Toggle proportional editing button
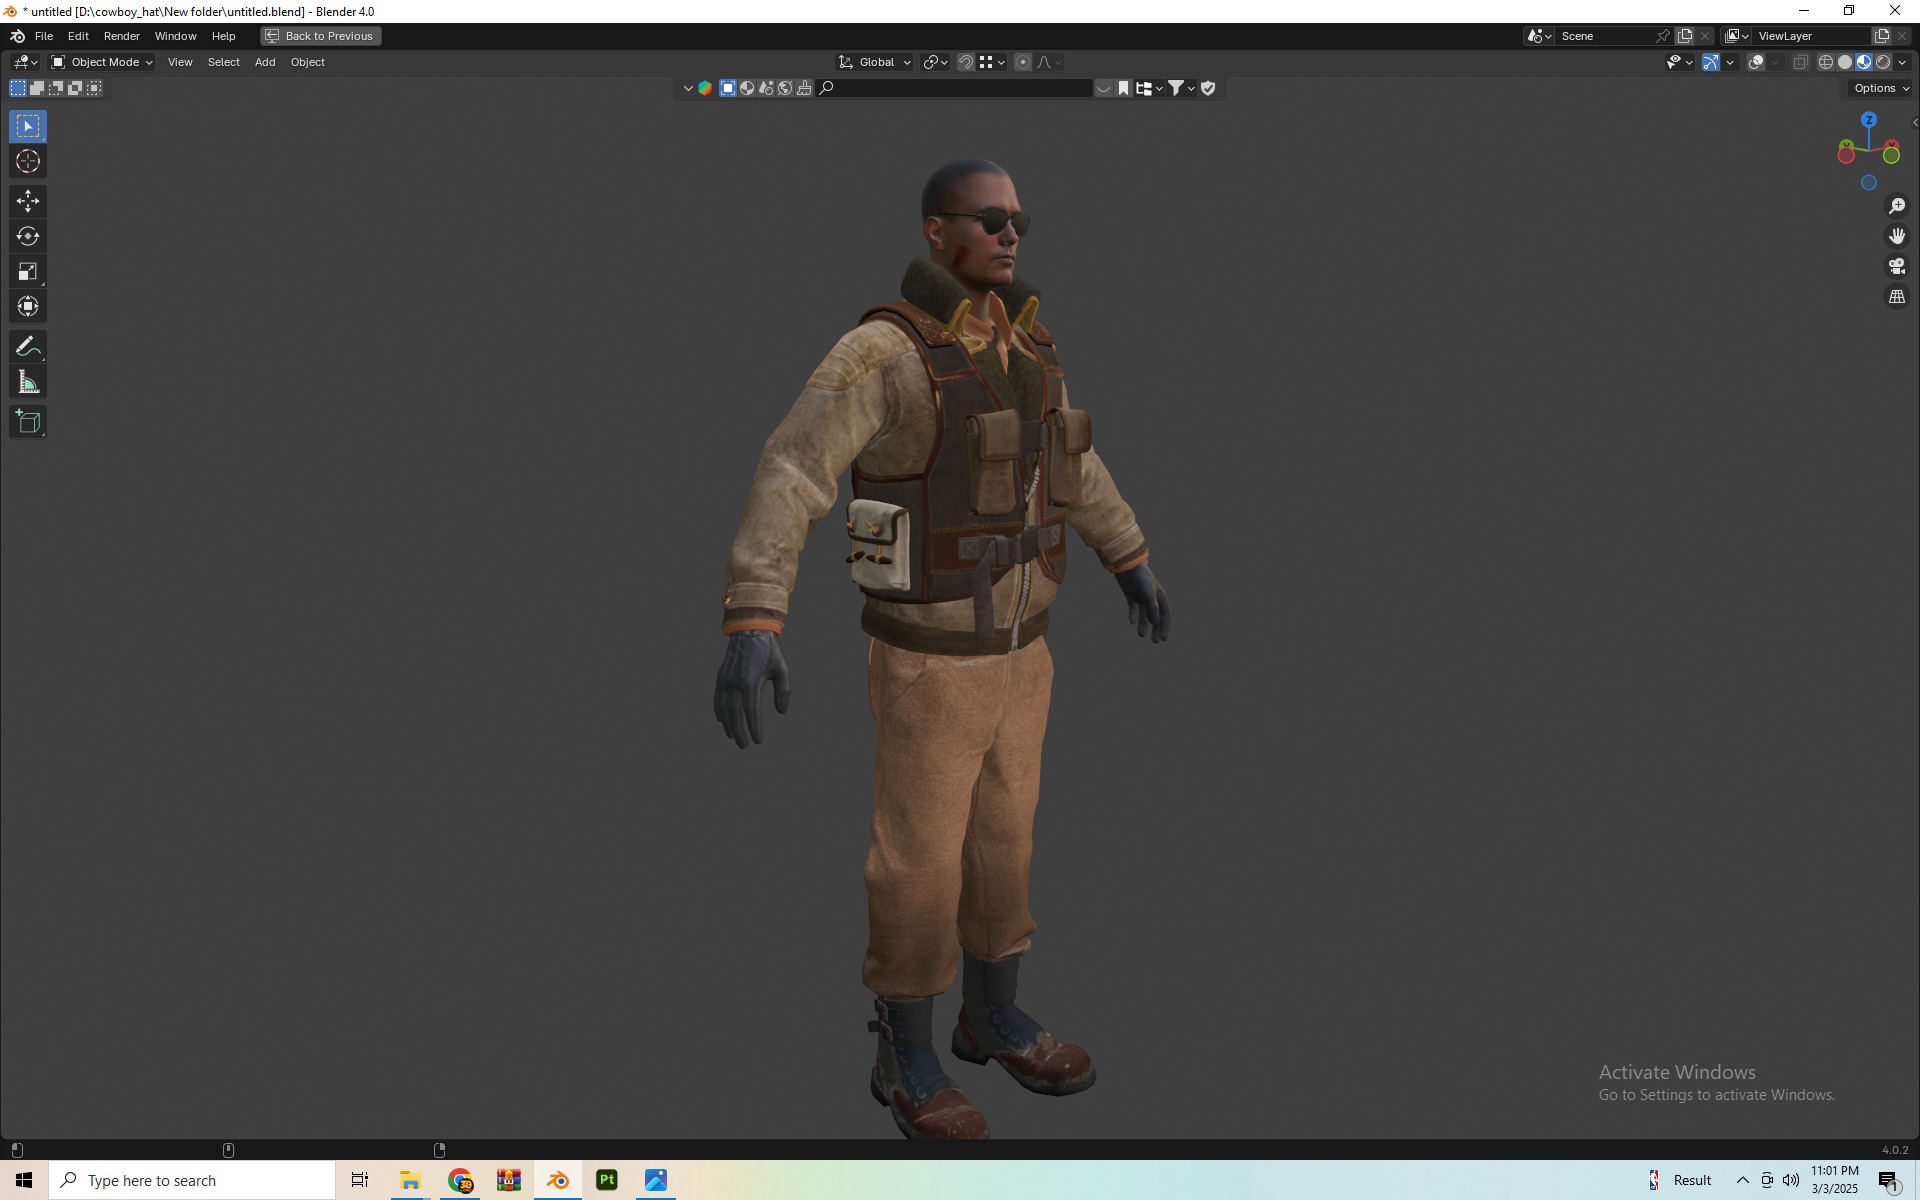Image resolution: width=1920 pixels, height=1200 pixels. pos(1023,62)
